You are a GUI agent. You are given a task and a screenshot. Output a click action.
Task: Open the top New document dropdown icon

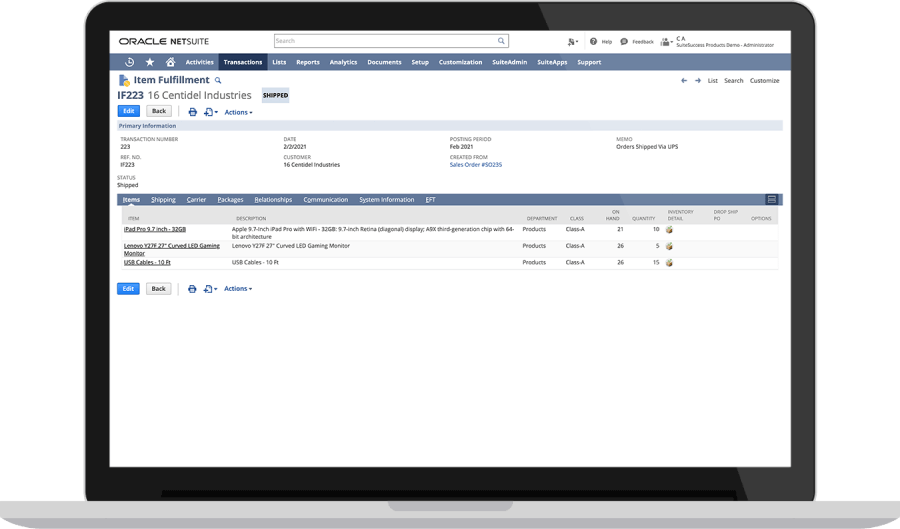(211, 112)
